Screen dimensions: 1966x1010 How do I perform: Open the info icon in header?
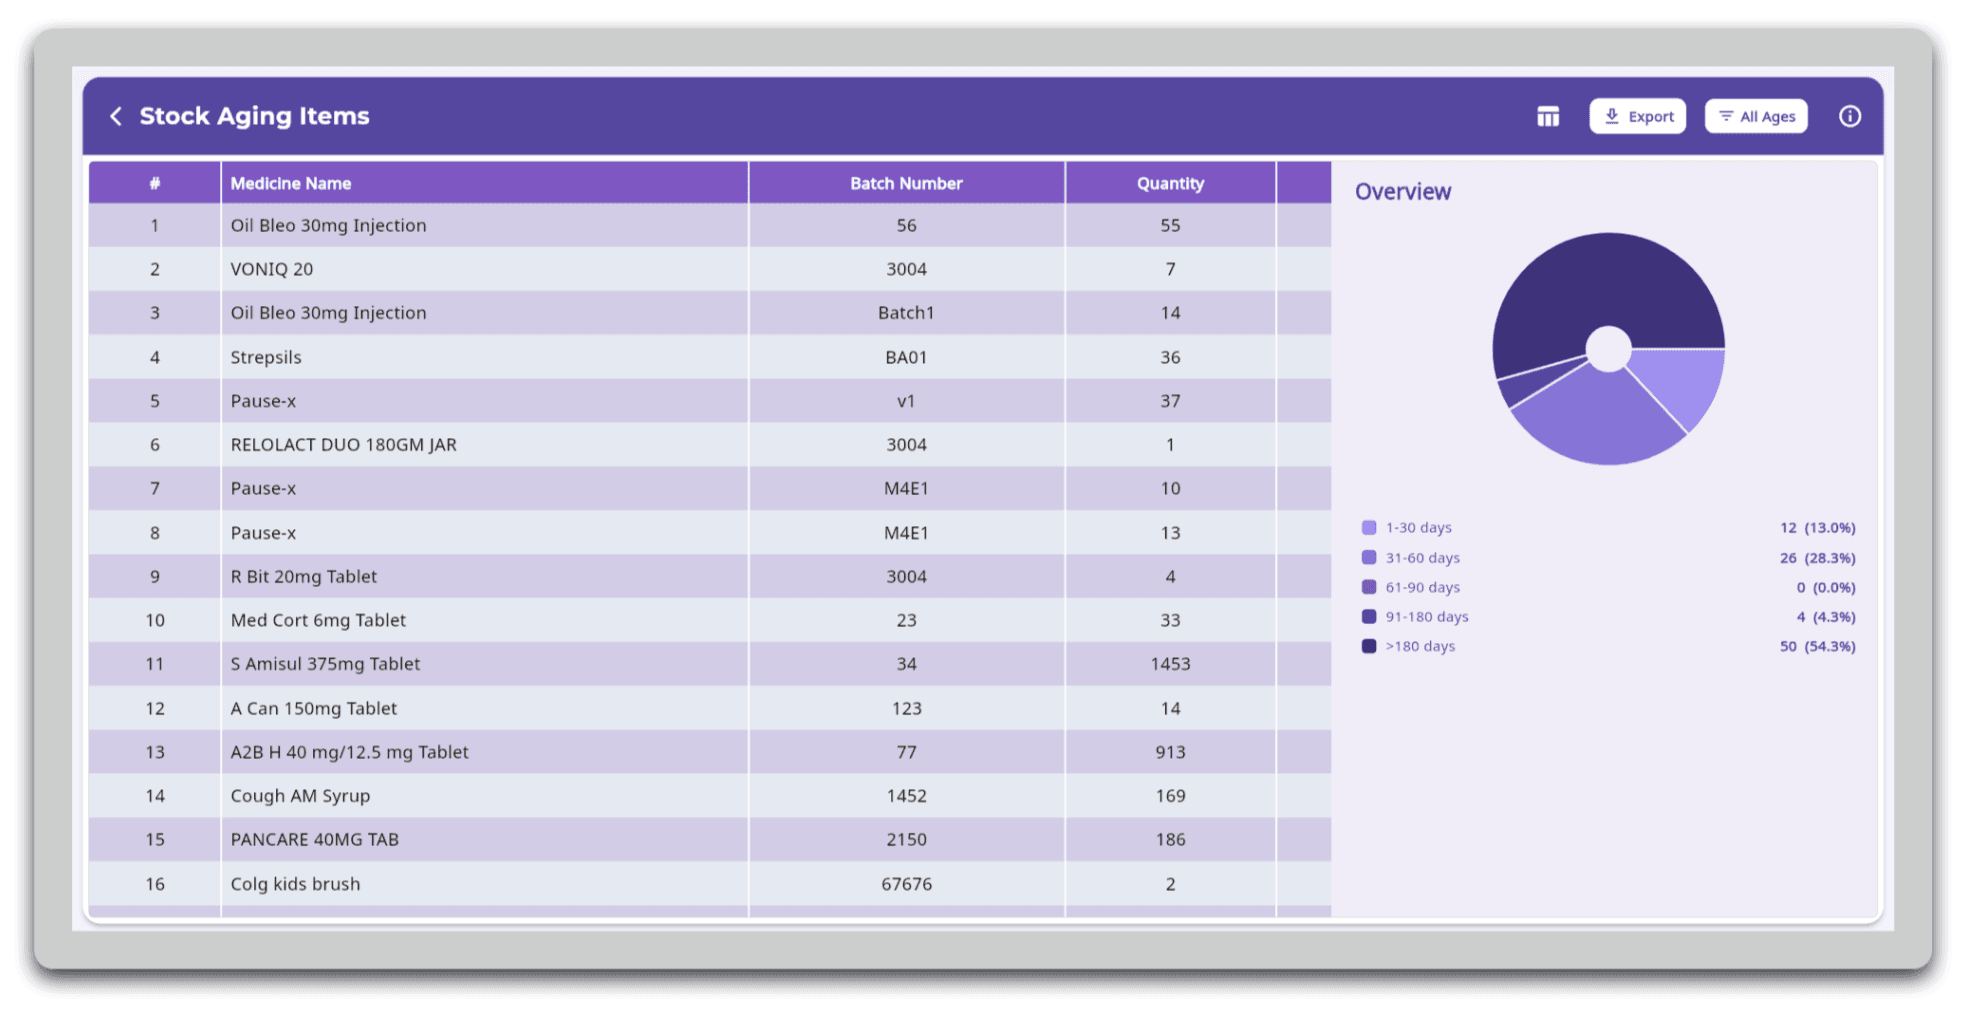point(1850,116)
